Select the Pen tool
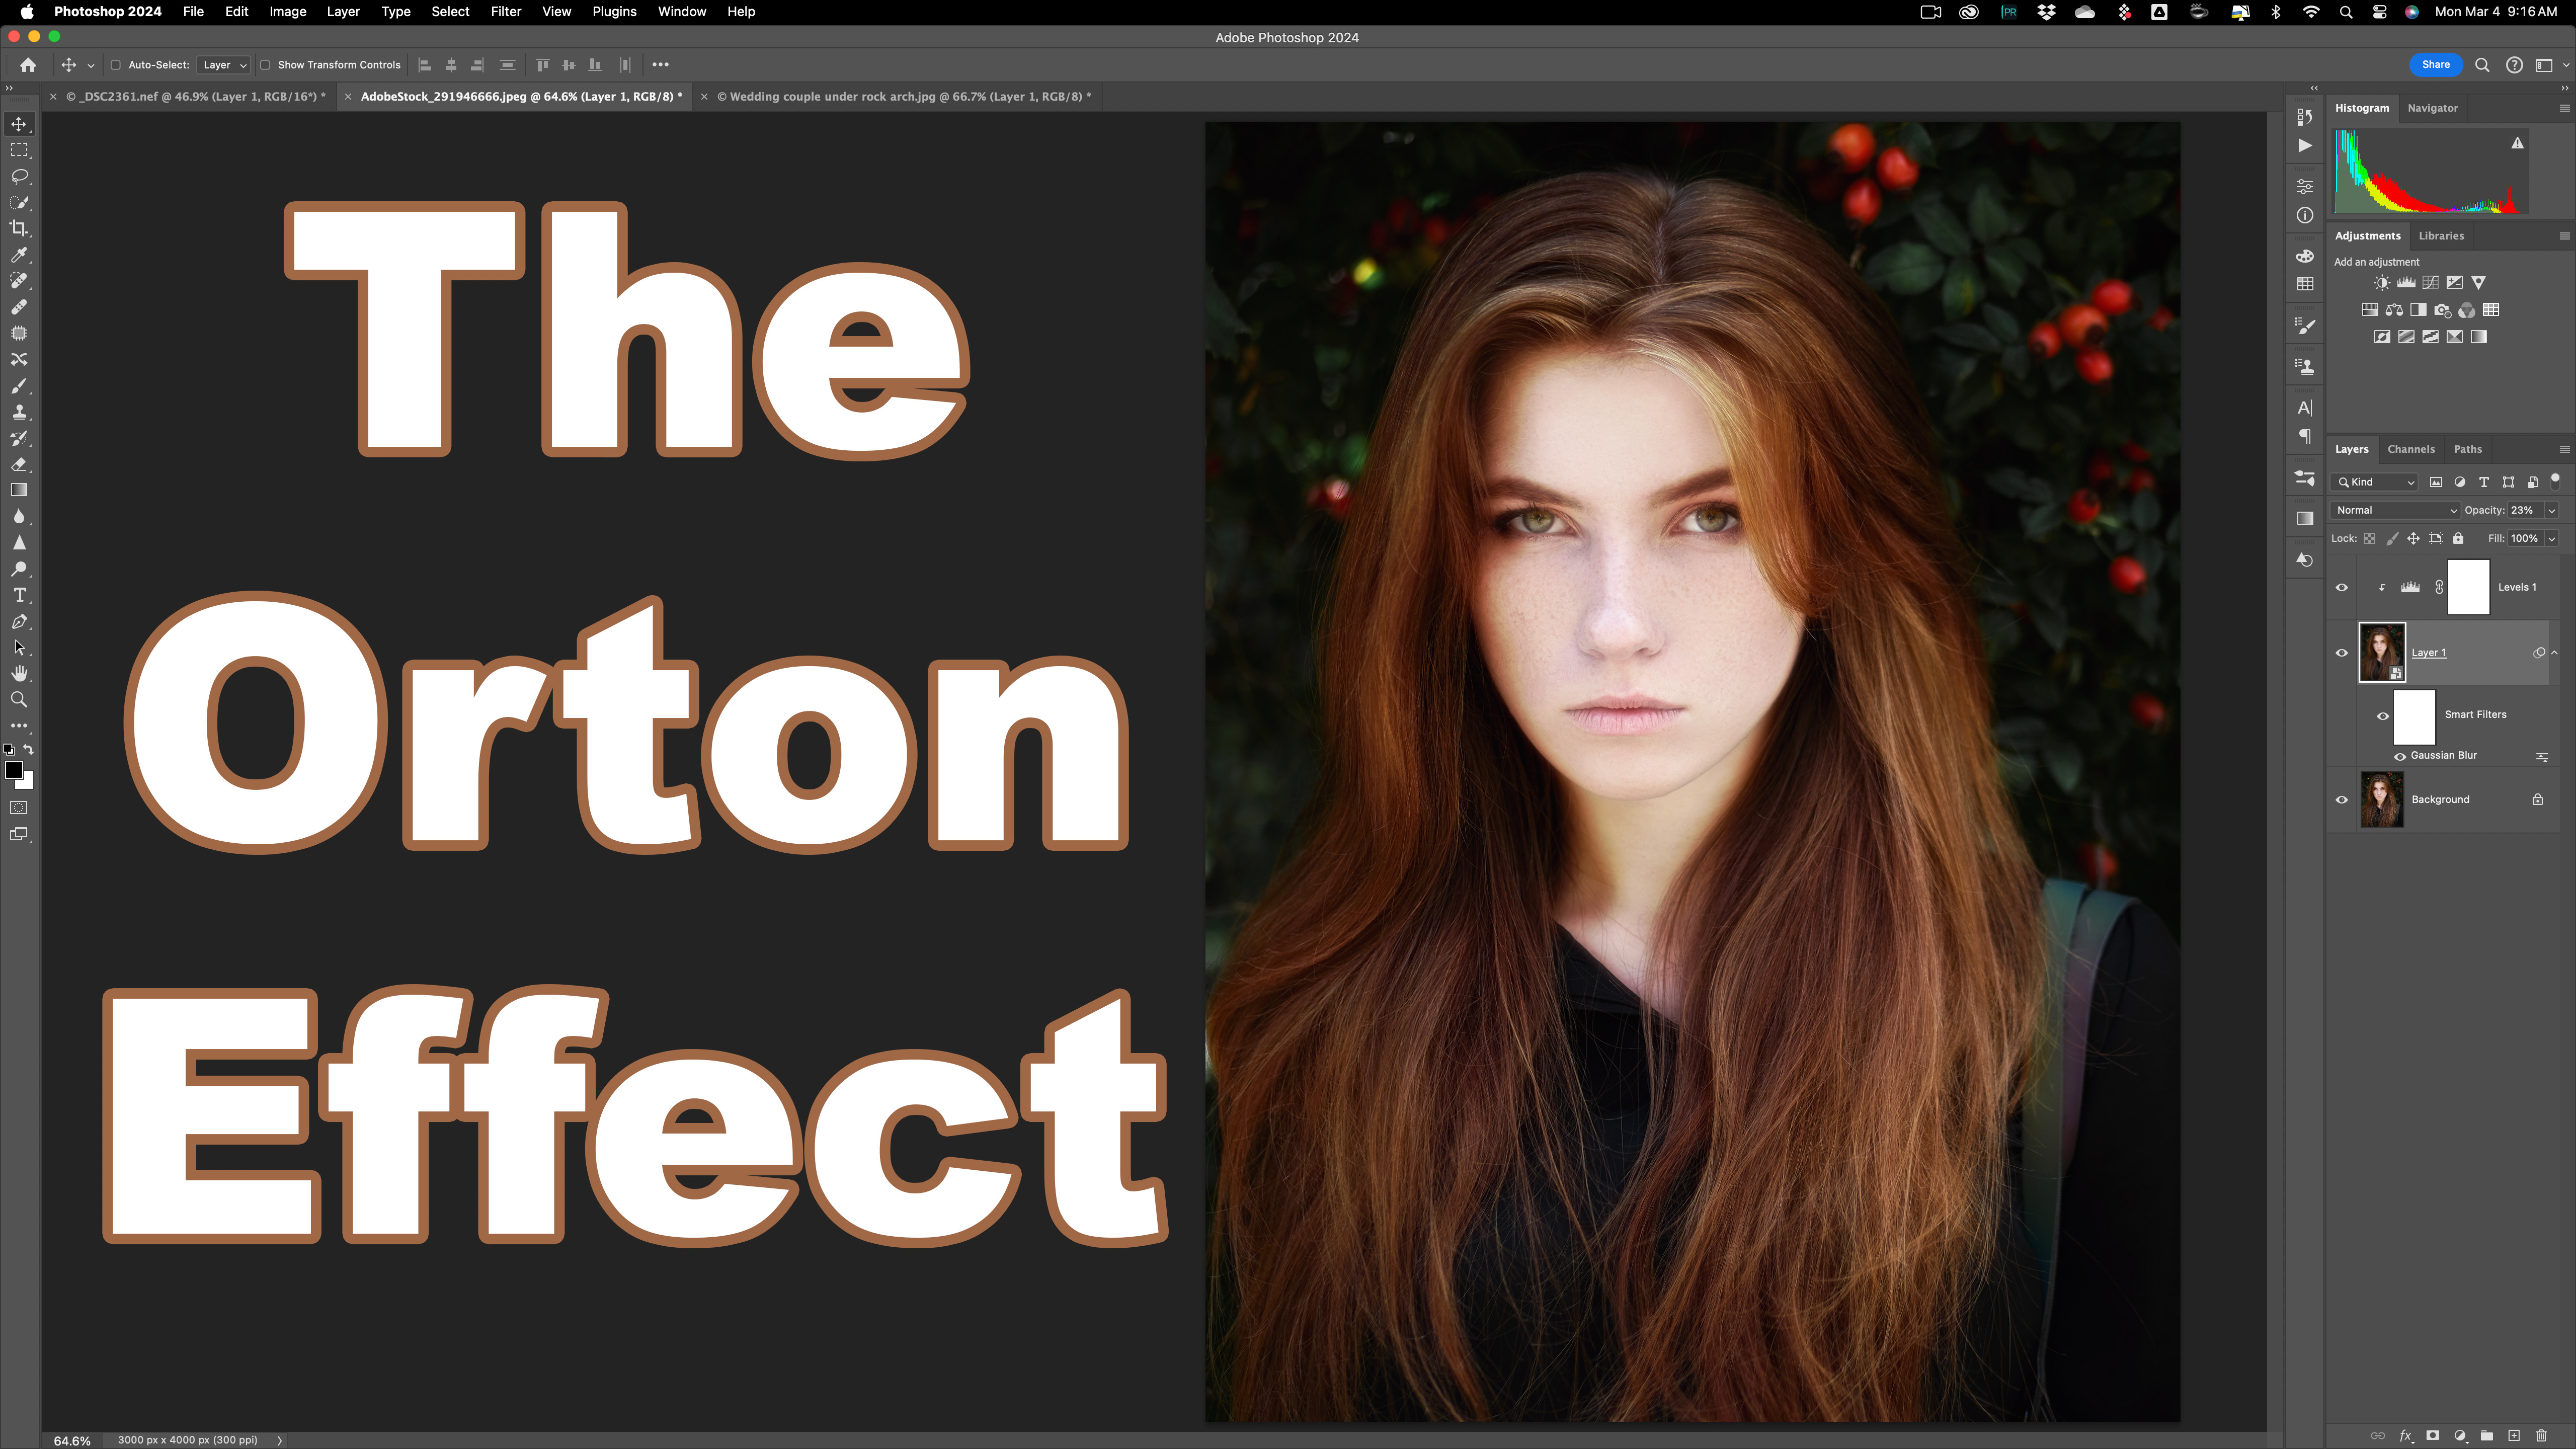 click(x=19, y=622)
